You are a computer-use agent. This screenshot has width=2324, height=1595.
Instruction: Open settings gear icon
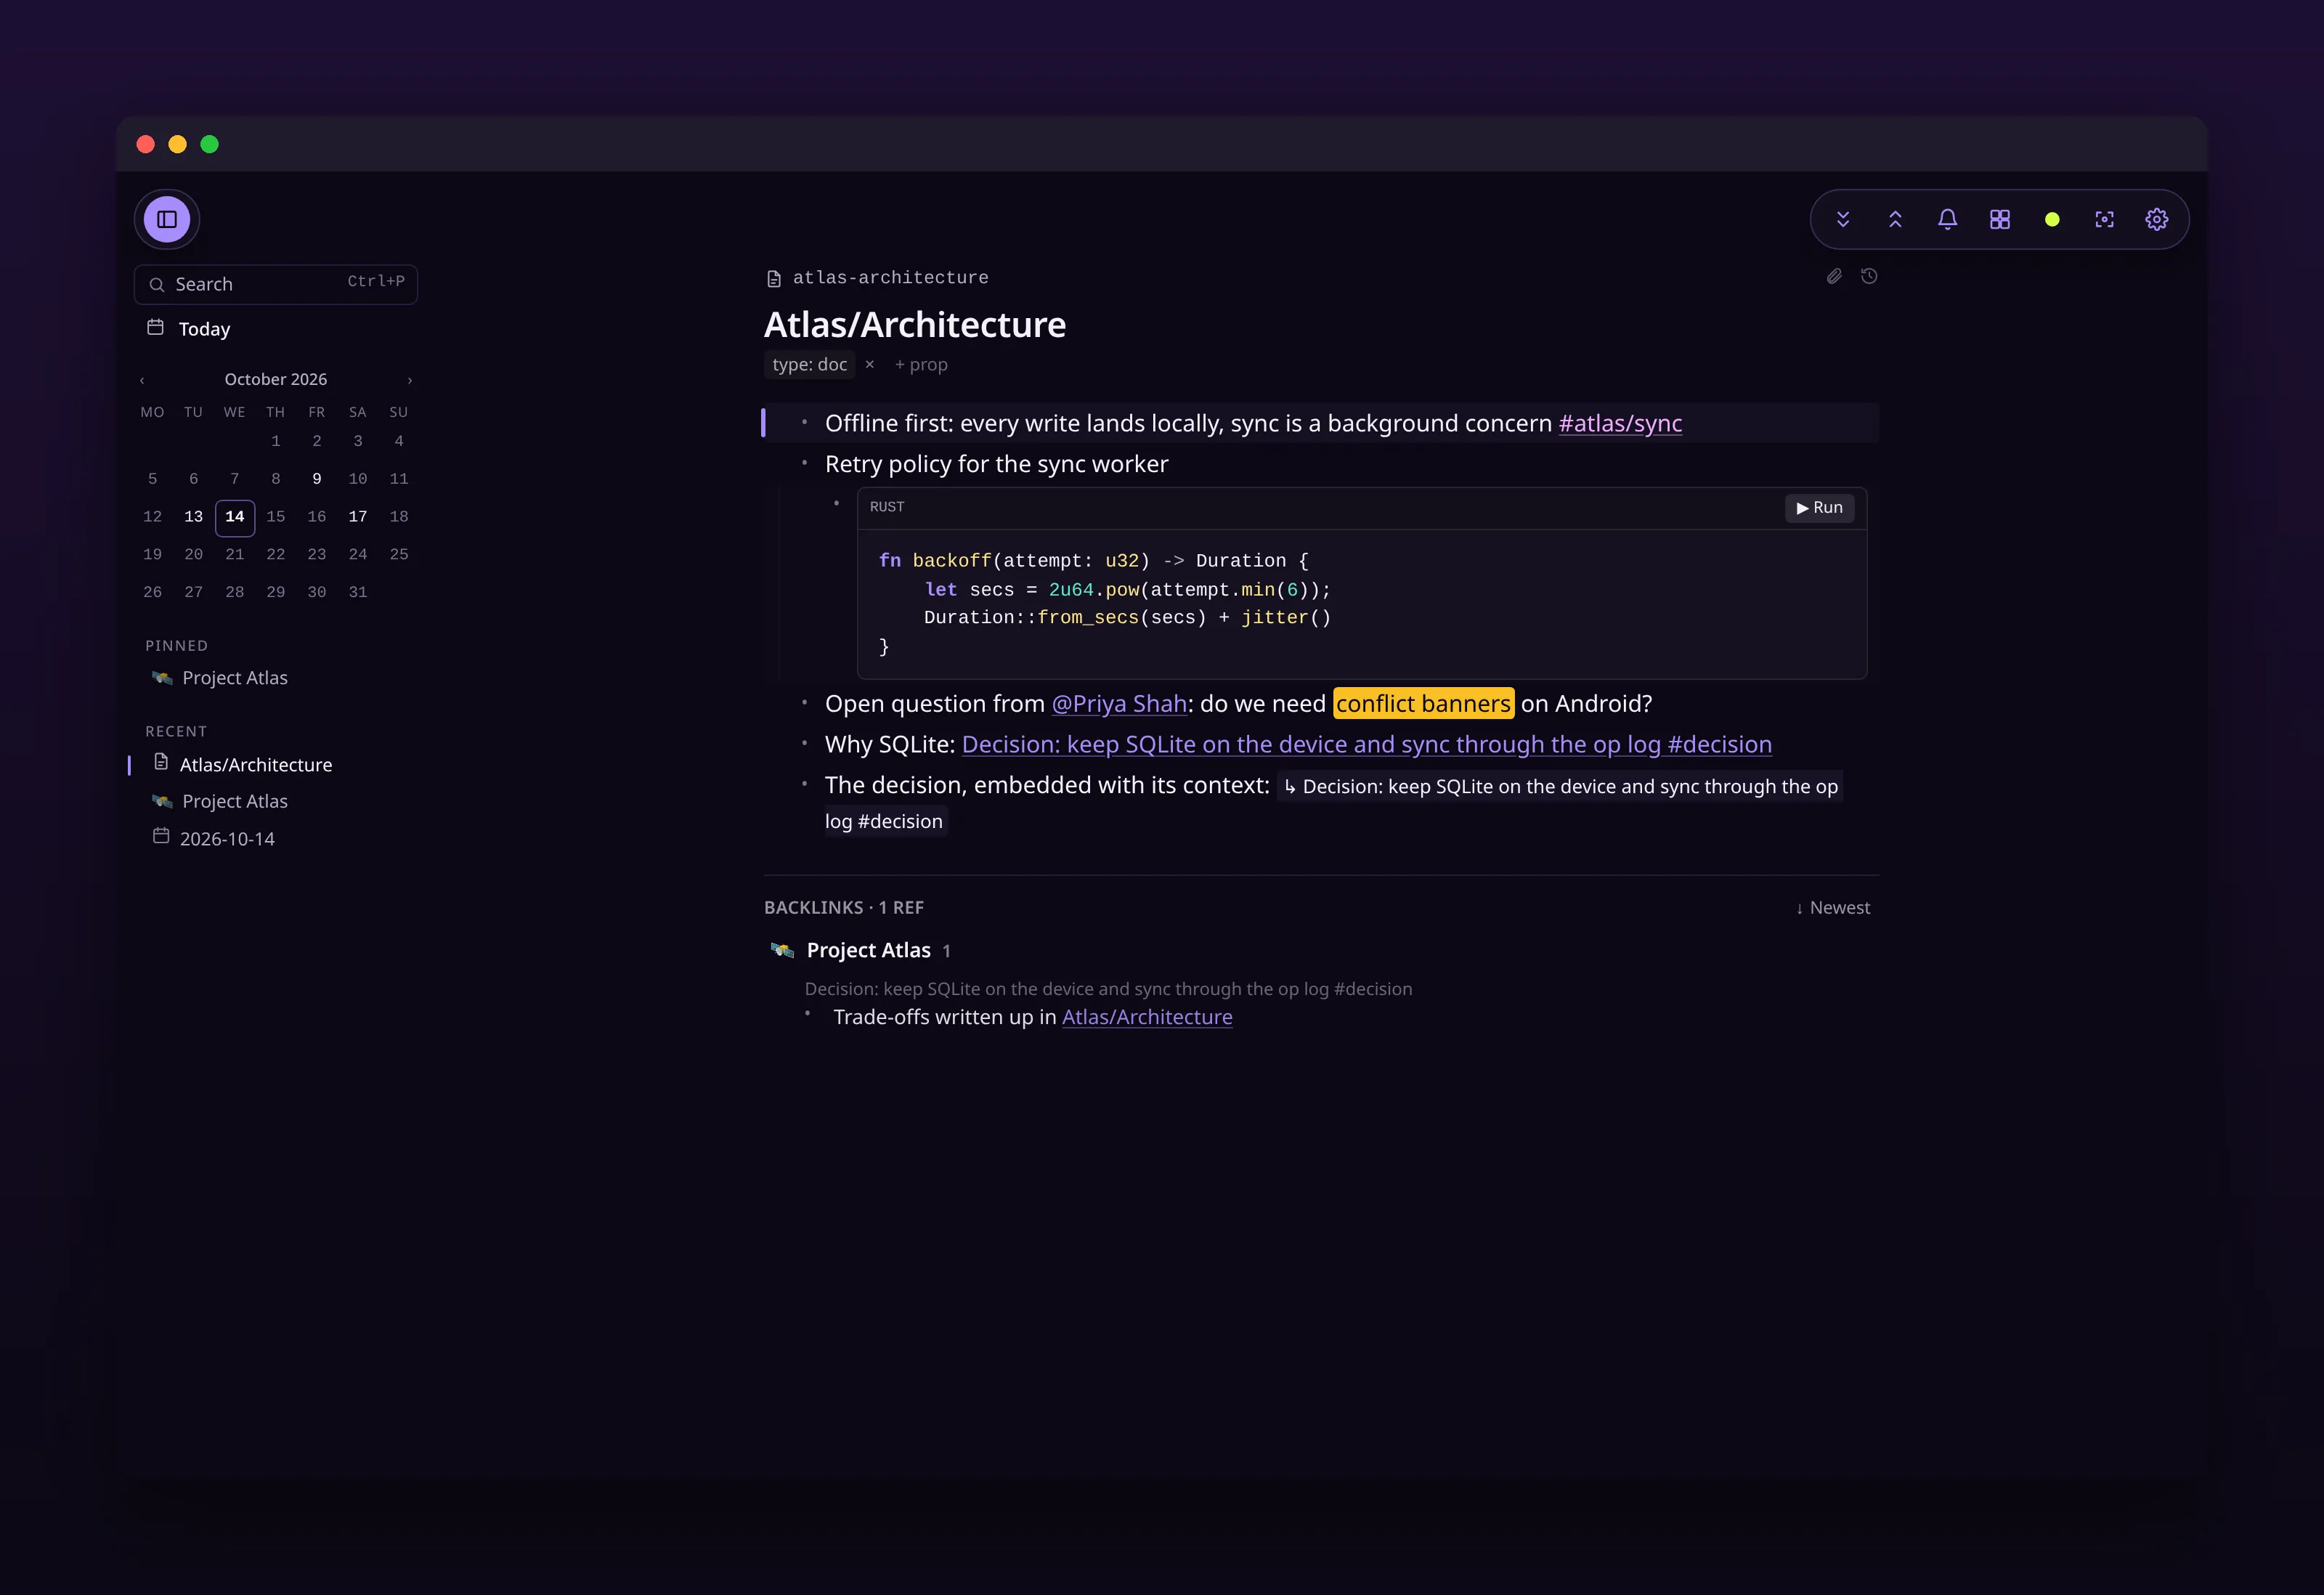2156,219
